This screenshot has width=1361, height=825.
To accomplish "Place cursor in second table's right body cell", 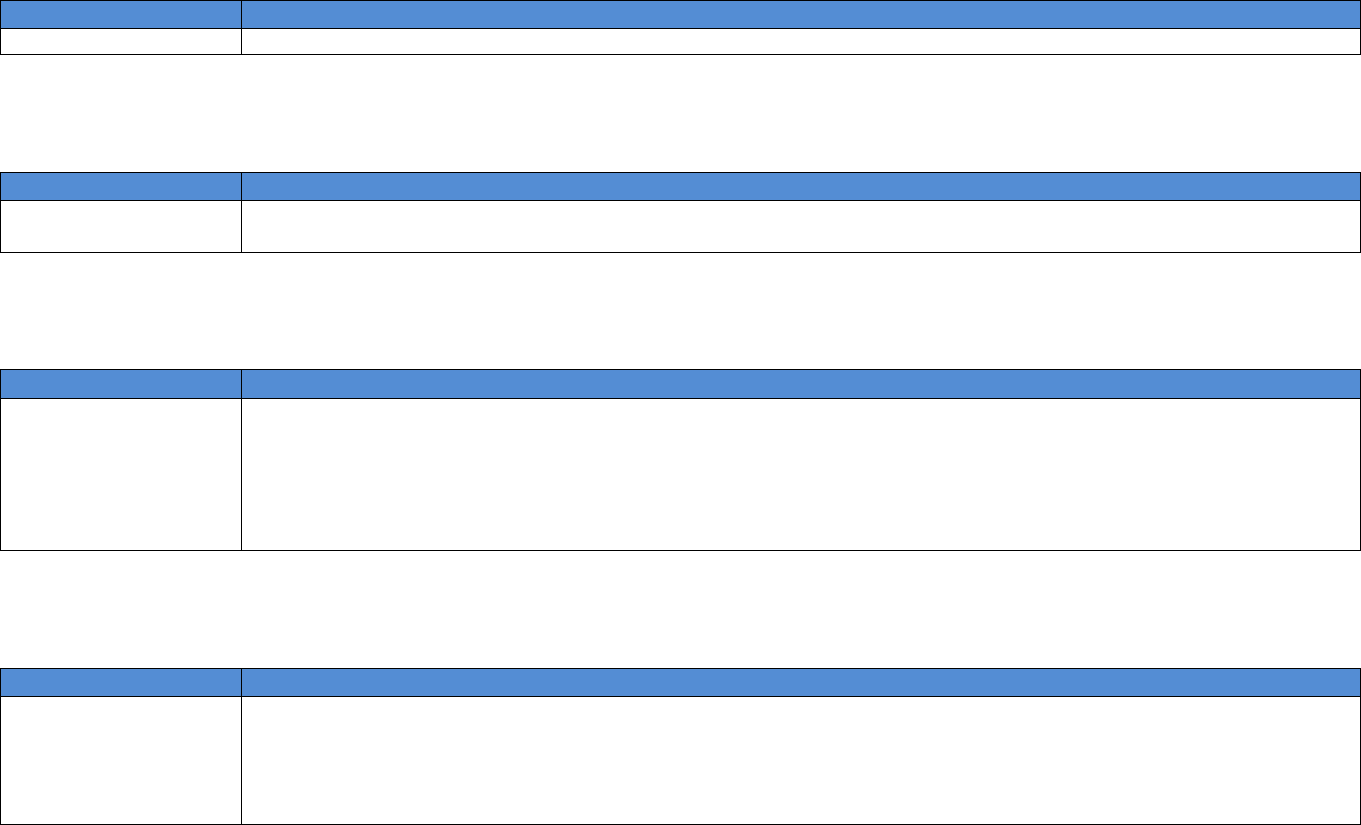I will 800,226.
